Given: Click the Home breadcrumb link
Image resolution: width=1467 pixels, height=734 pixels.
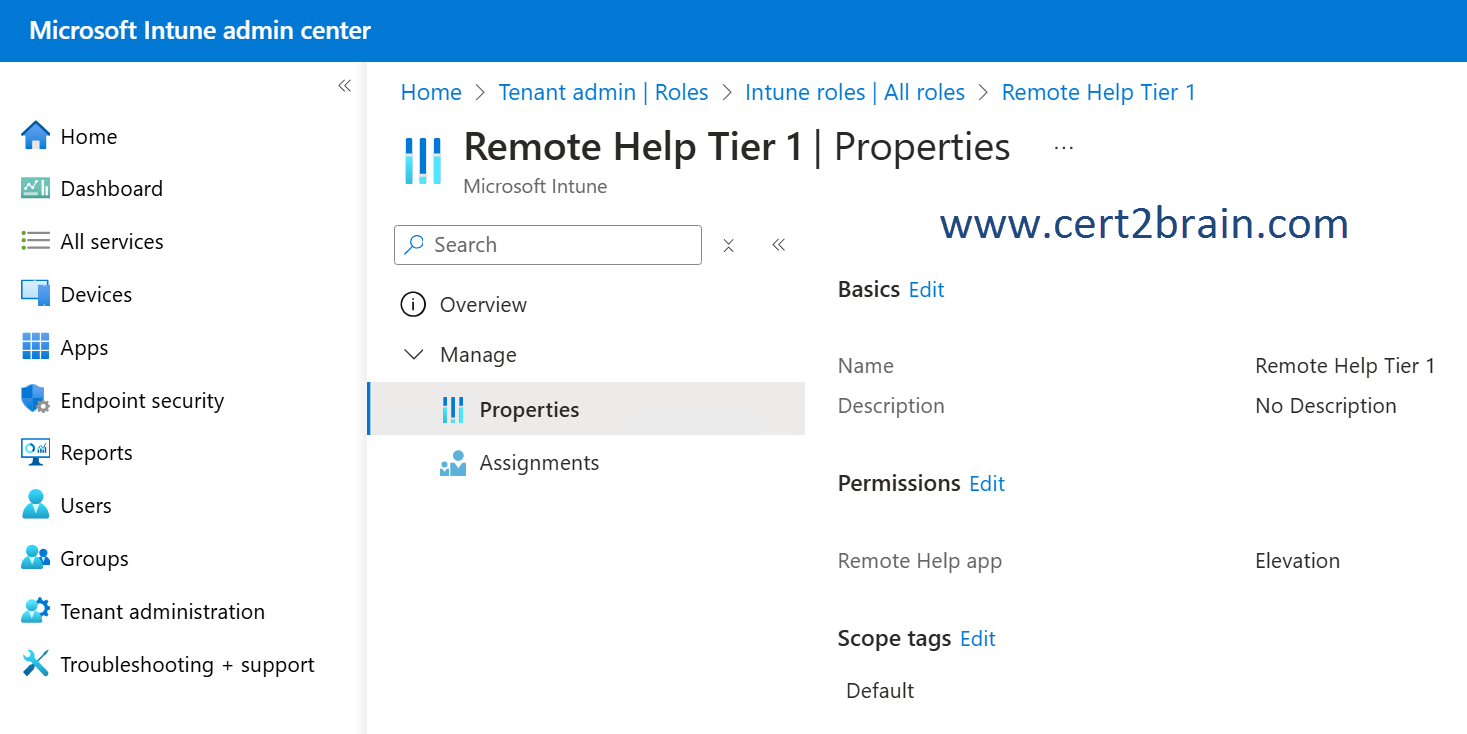Looking at the screenshot, I should 431,93.
